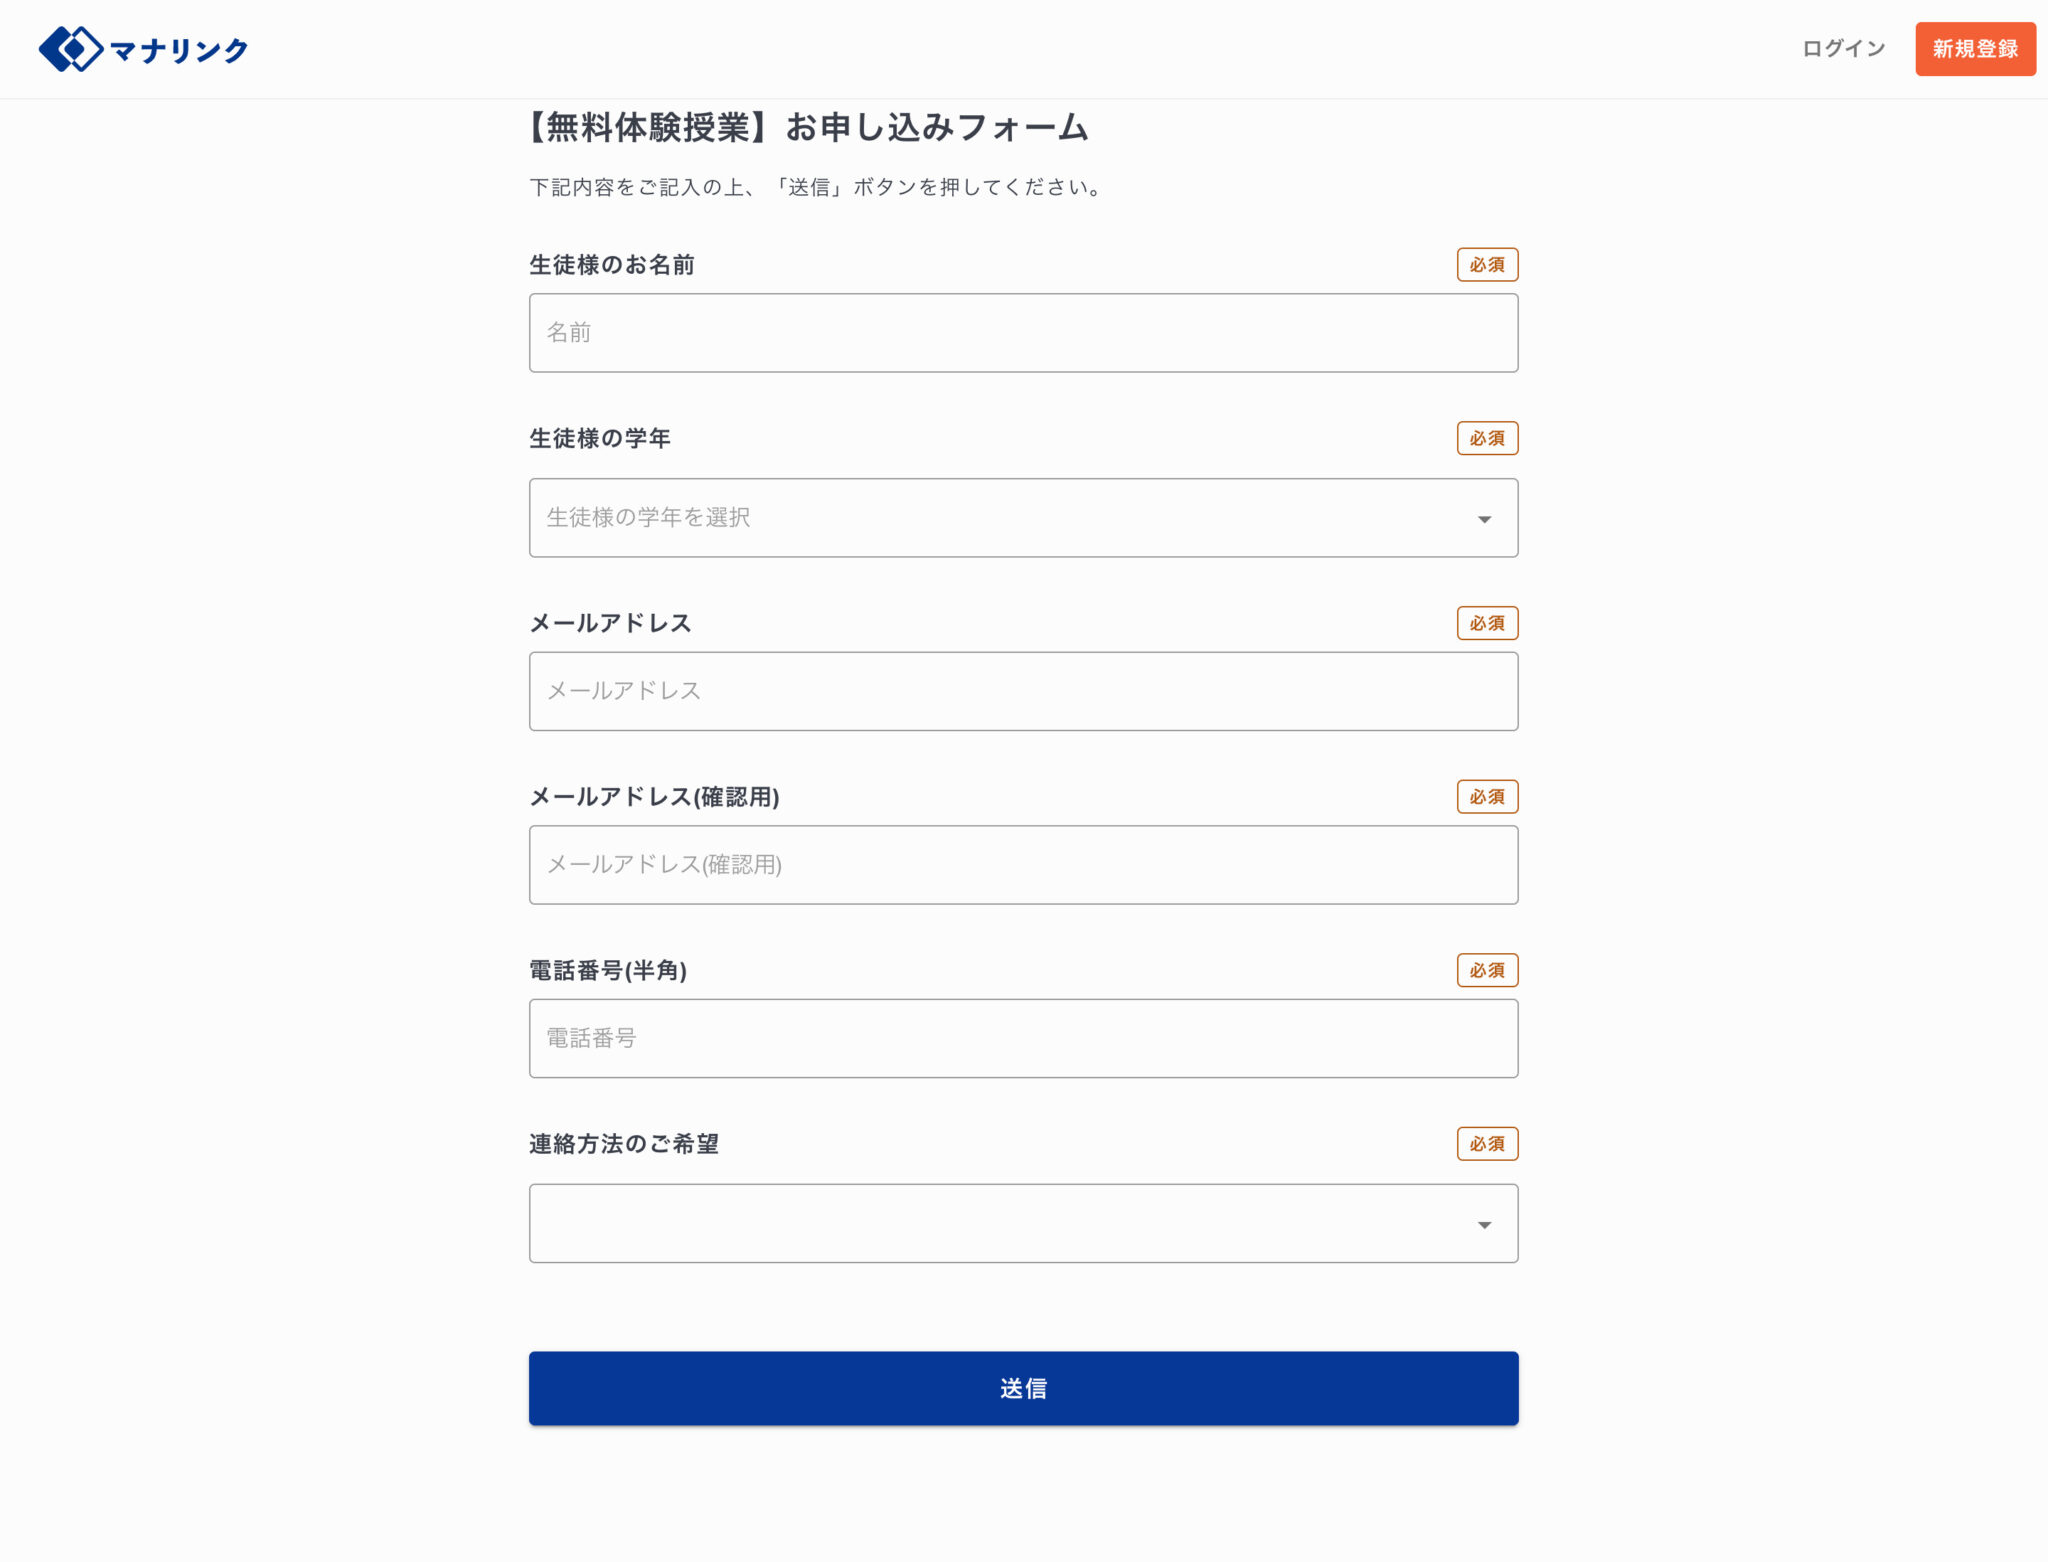This screenshot has width=2048, height=1562.
Task: Click the 連絡方法のご希望 field label
Action: (623, 1144)
